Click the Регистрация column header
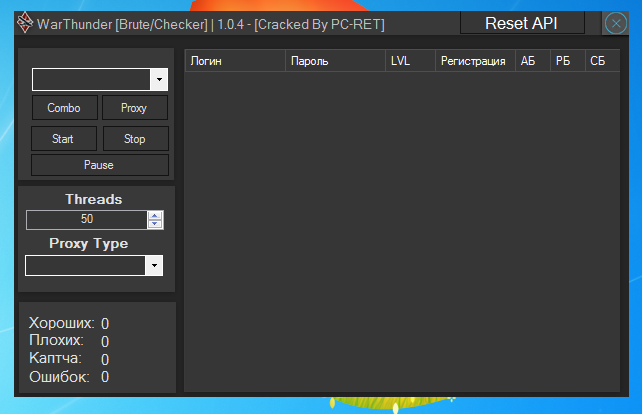The height and width of the screenshot is (414, 642). coord(474,62)
